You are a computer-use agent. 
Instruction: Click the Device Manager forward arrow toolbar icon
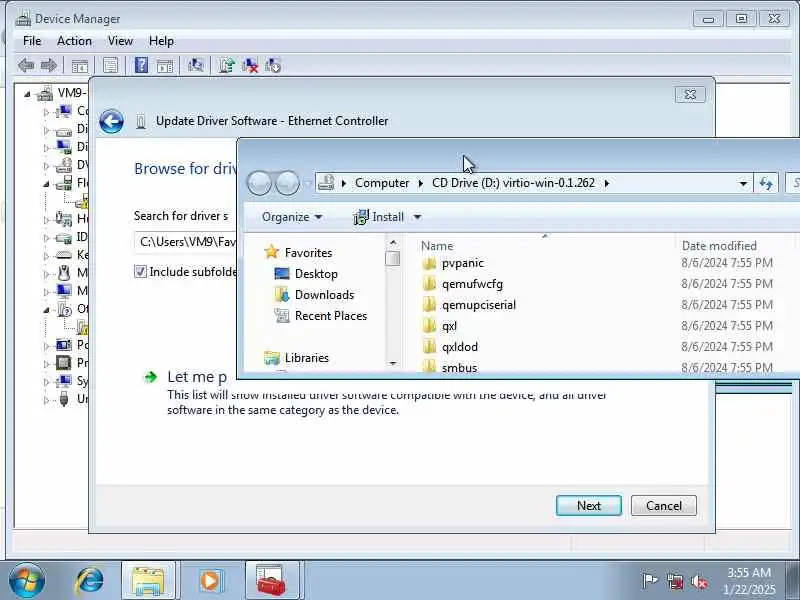tap(49, 65)
